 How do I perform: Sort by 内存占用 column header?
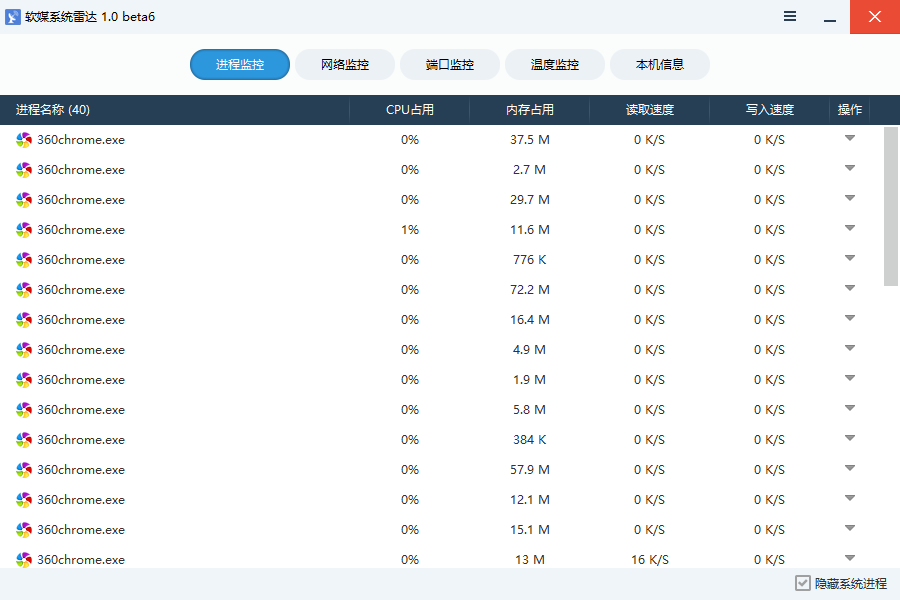coord(529,110)
